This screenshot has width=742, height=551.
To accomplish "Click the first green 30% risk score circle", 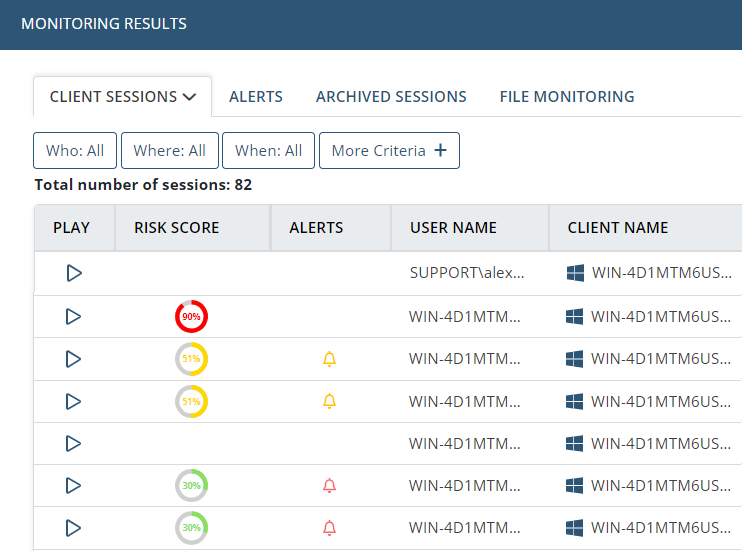I will pos(191,485).
